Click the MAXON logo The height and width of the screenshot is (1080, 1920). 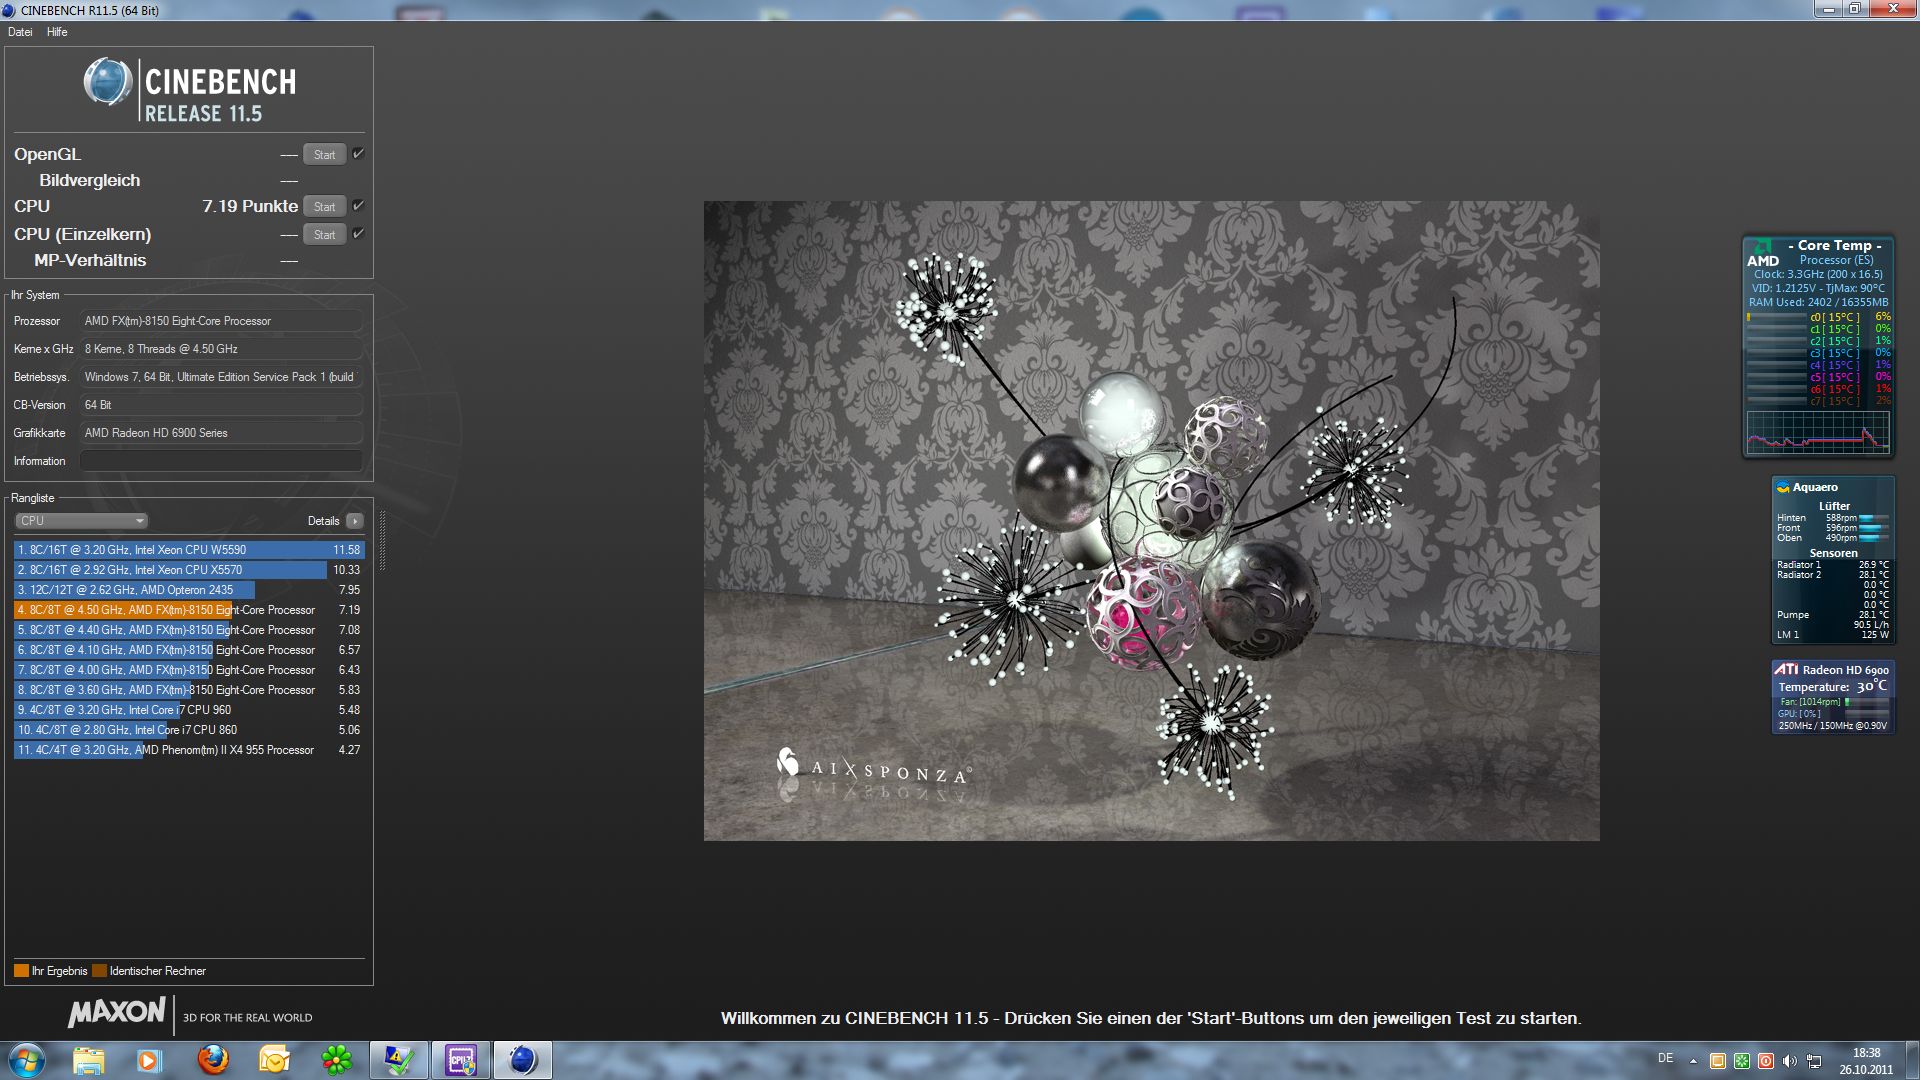coord(117,1013)
